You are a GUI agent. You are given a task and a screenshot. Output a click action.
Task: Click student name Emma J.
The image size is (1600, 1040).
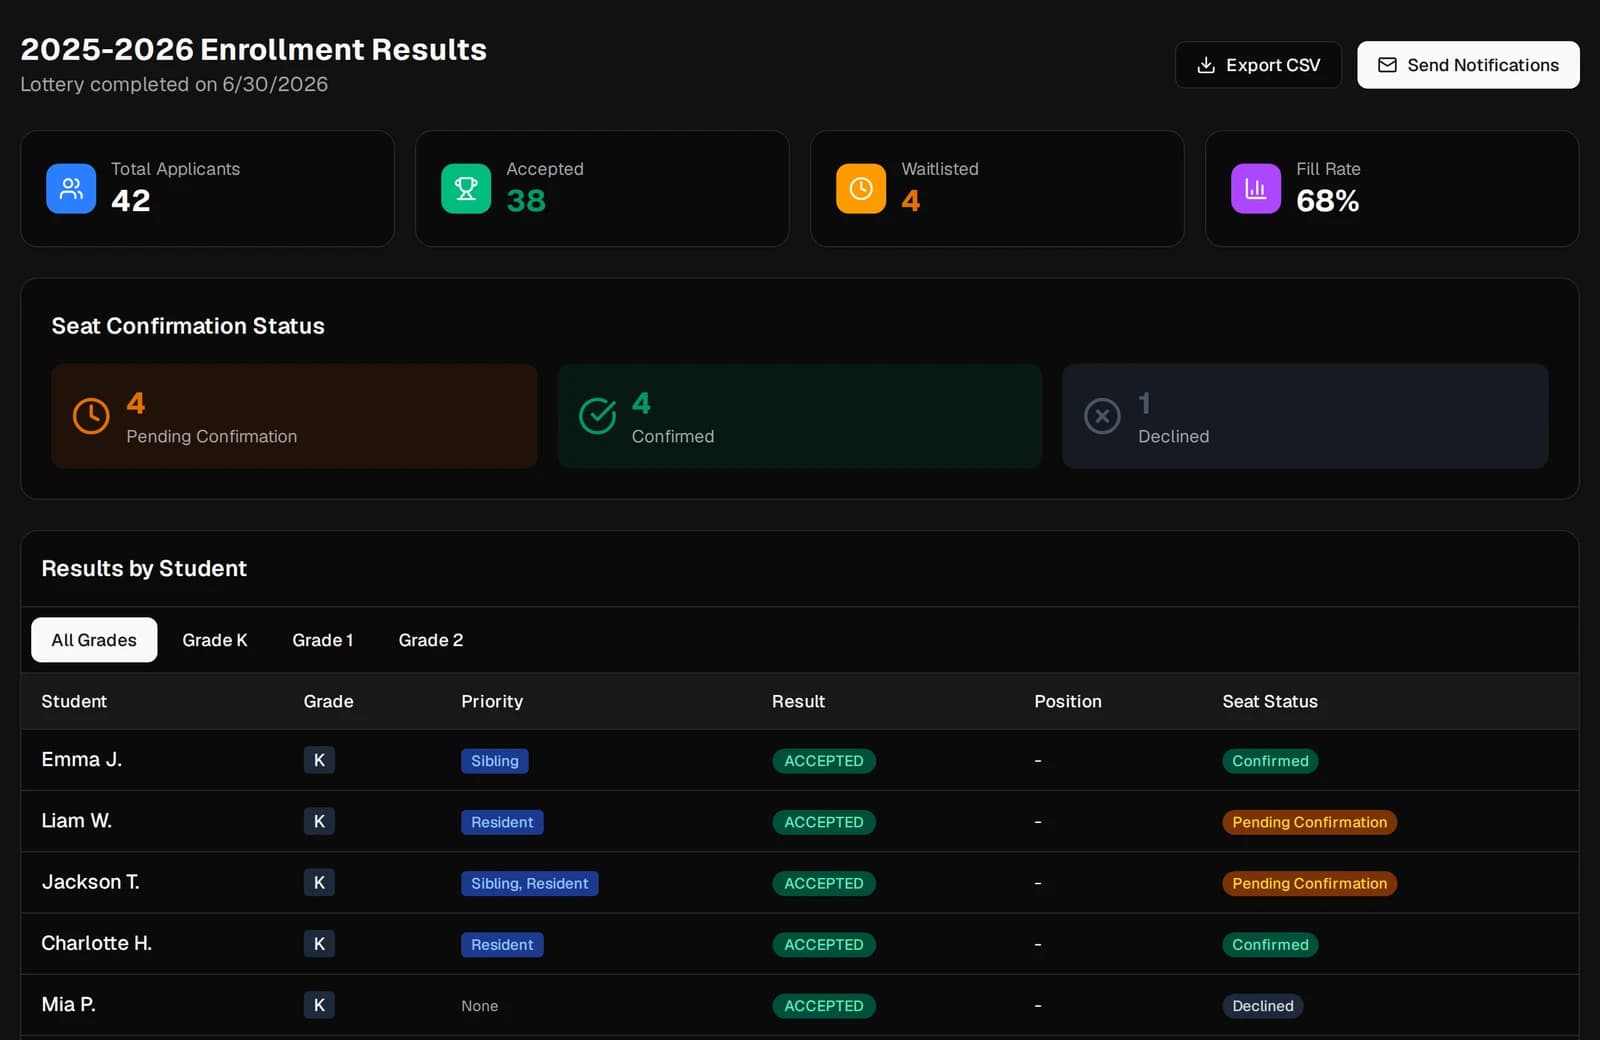tap(82, 760)
